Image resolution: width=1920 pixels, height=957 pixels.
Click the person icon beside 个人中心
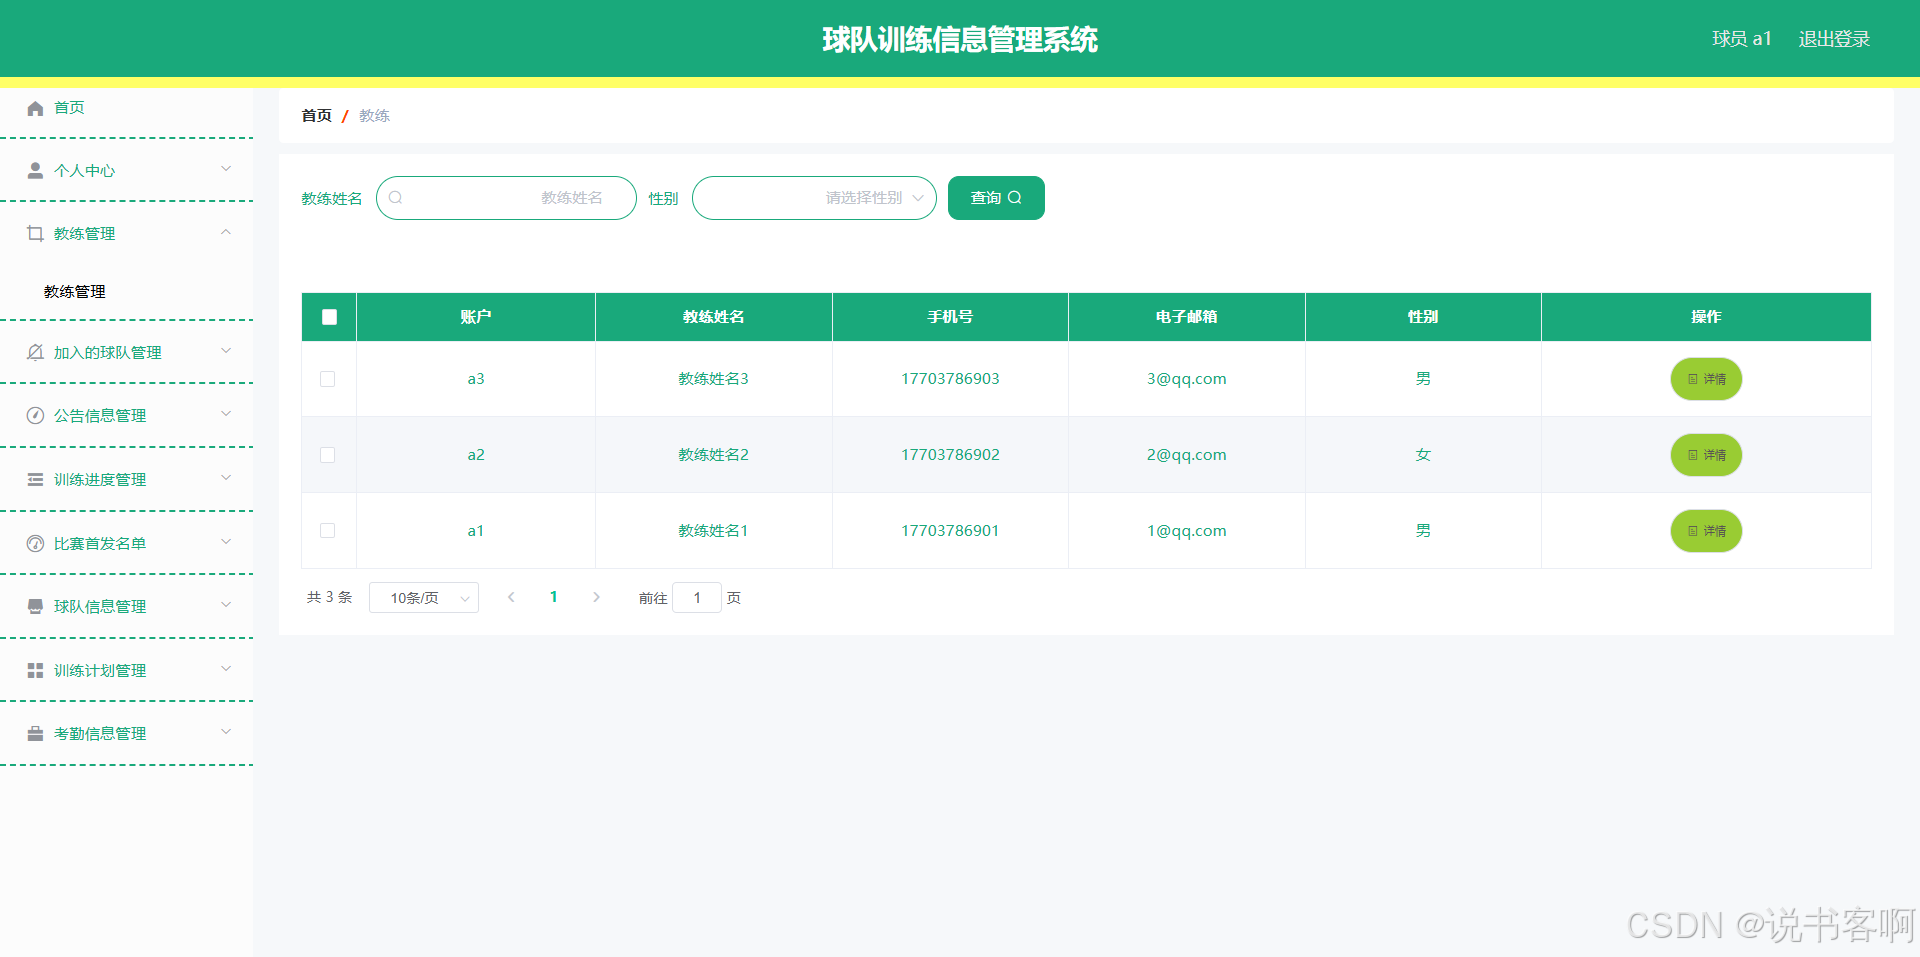(35, 171)
